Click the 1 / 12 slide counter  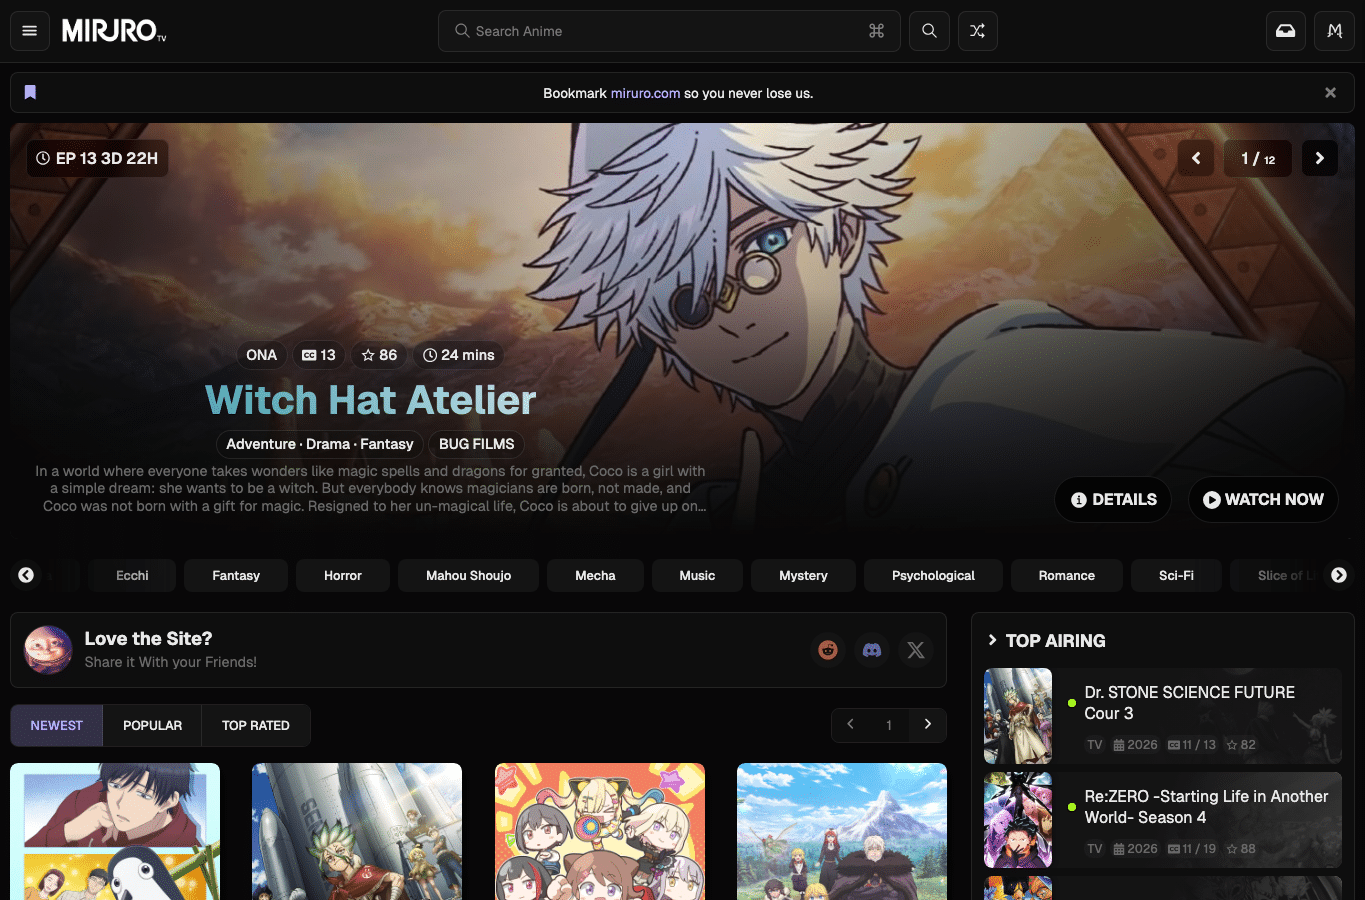1258,158
